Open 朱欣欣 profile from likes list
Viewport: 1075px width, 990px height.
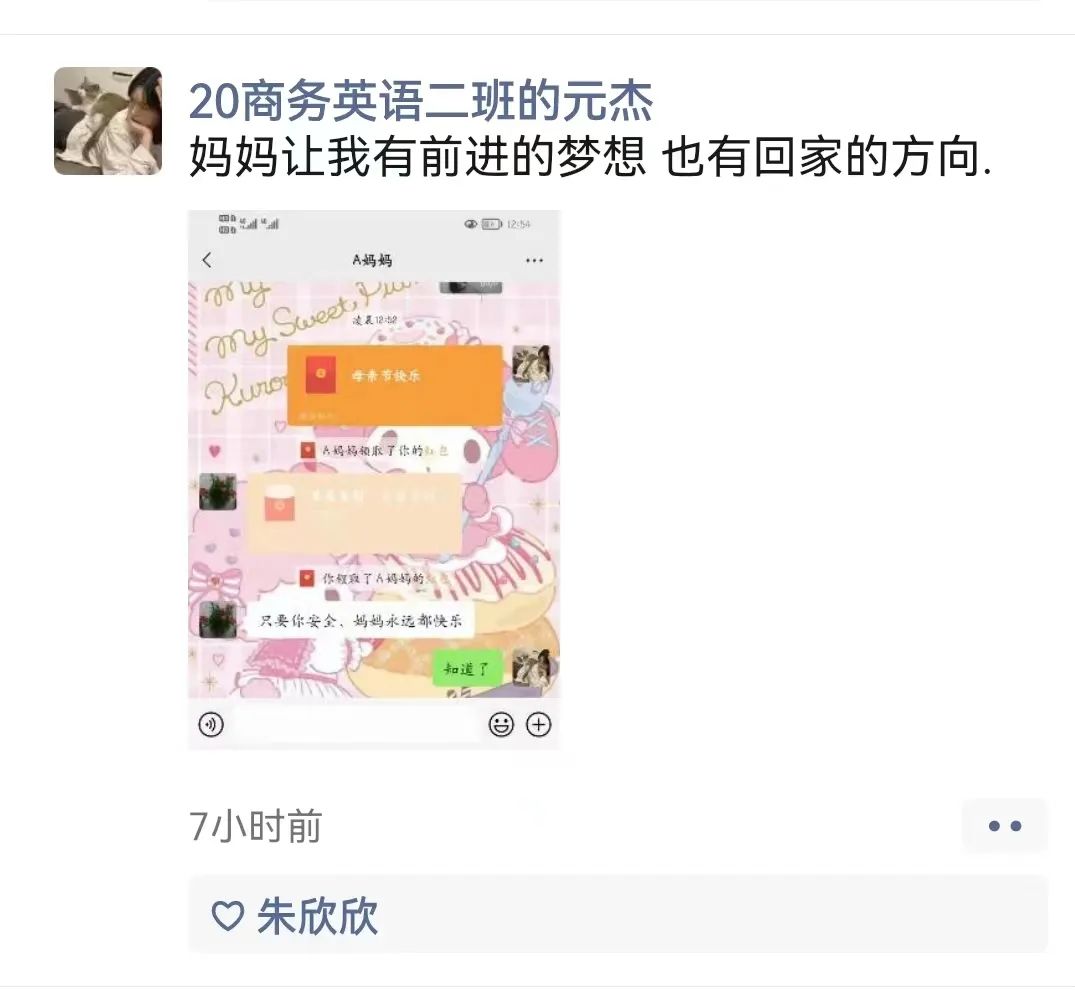coord(317,915)
